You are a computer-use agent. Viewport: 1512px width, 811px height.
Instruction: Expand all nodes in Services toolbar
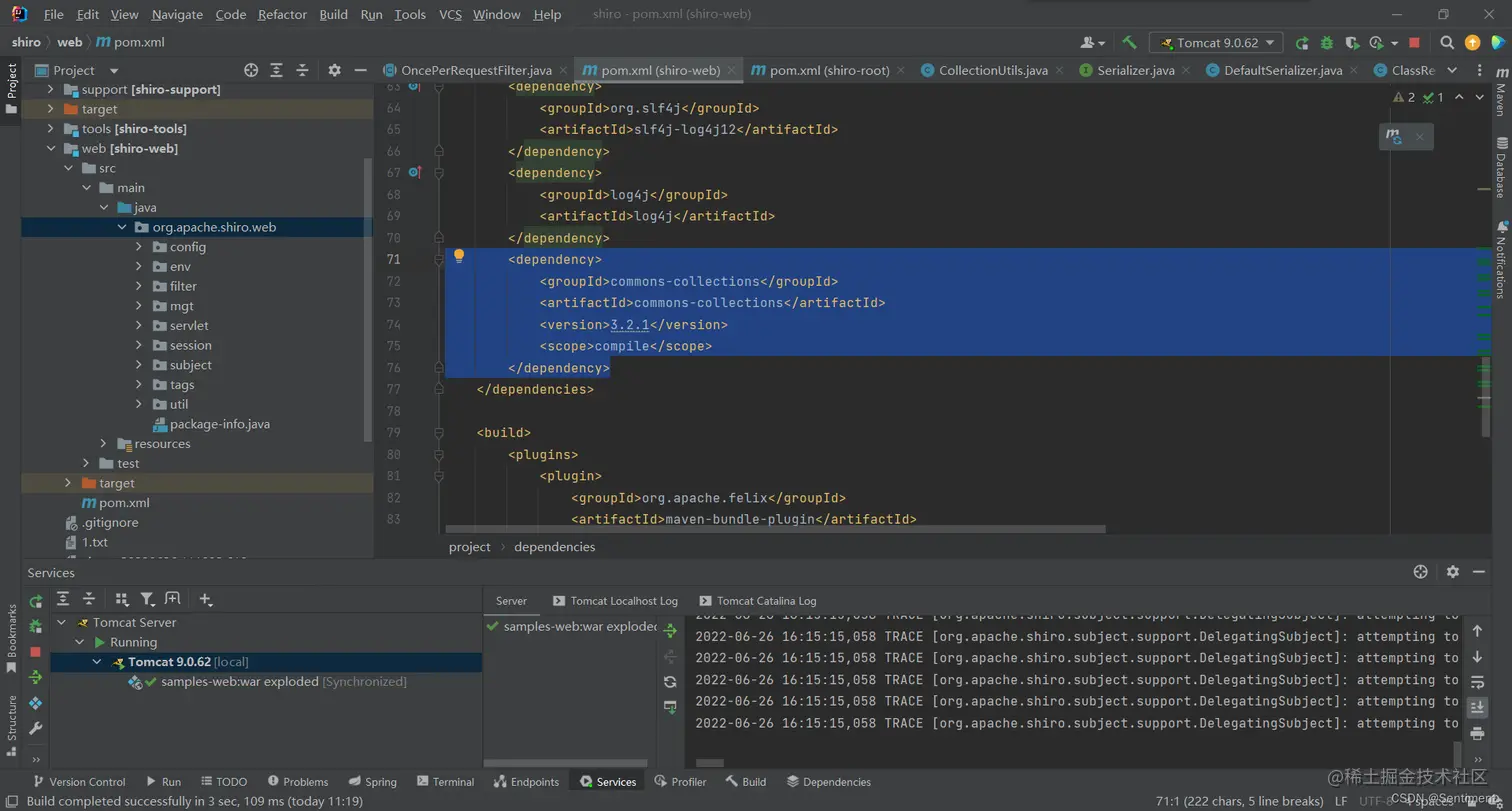[x=63, y=599]
